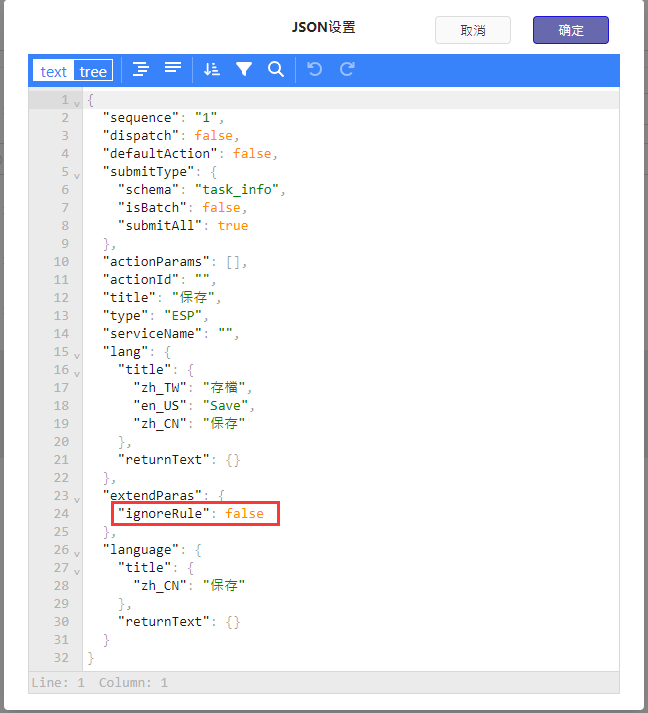Click the "actionParams" key
Image resolution: width=648 pixels, height=713 pixels.
click(156, 261)
